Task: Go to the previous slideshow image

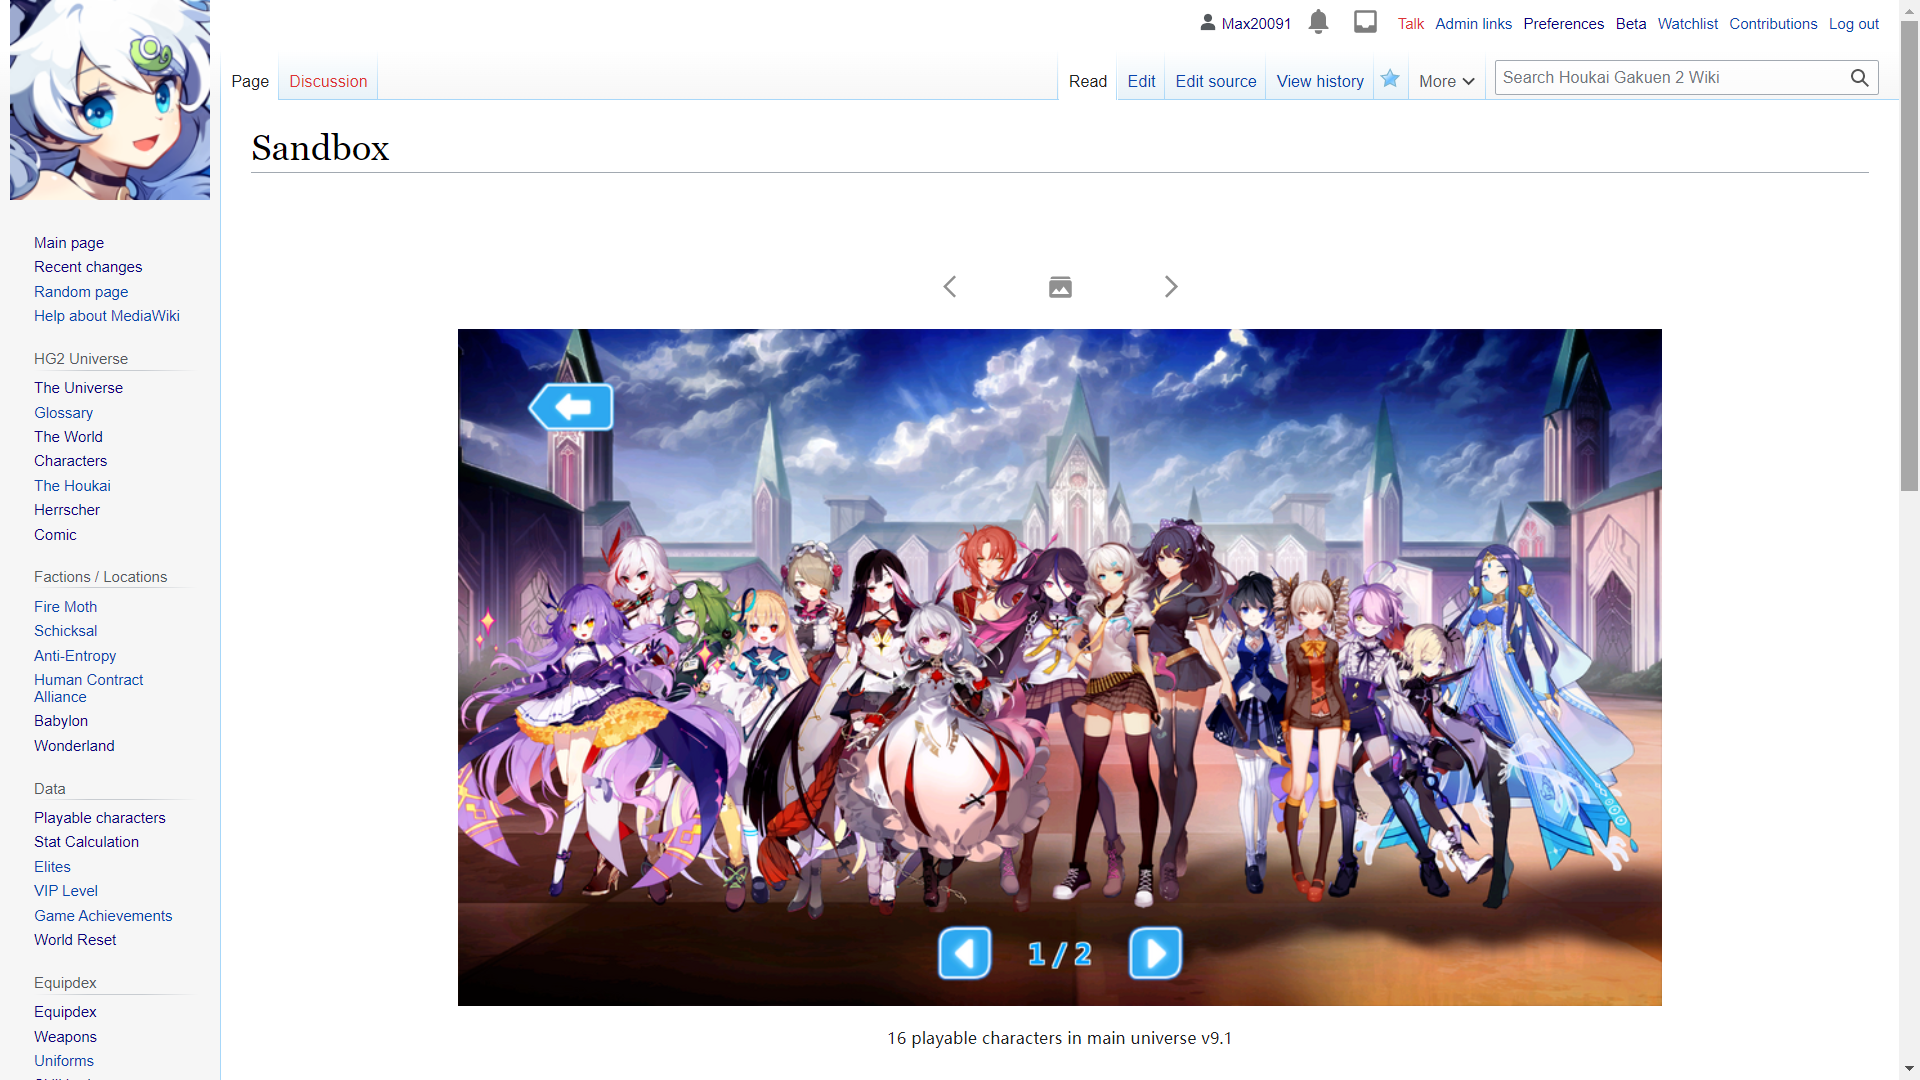Action: coord(950,287)
